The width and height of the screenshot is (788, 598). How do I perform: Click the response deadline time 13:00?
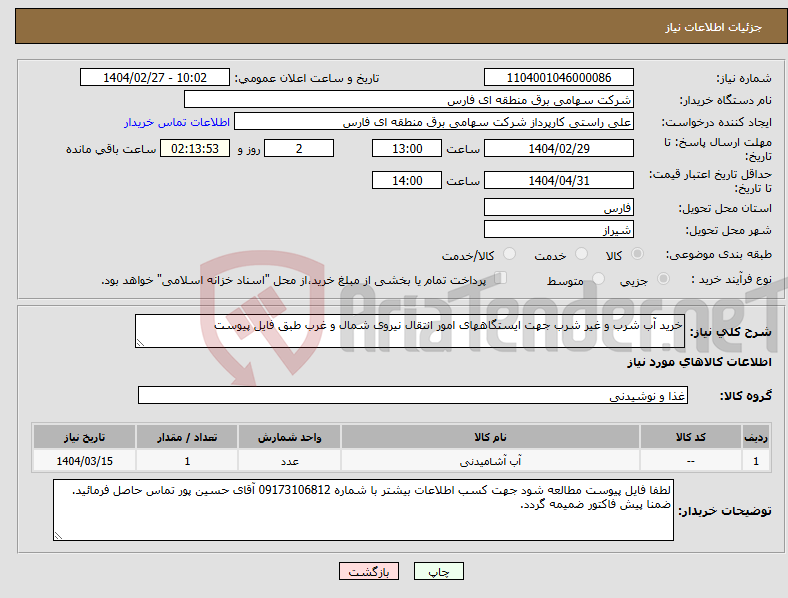coord(407,148)
